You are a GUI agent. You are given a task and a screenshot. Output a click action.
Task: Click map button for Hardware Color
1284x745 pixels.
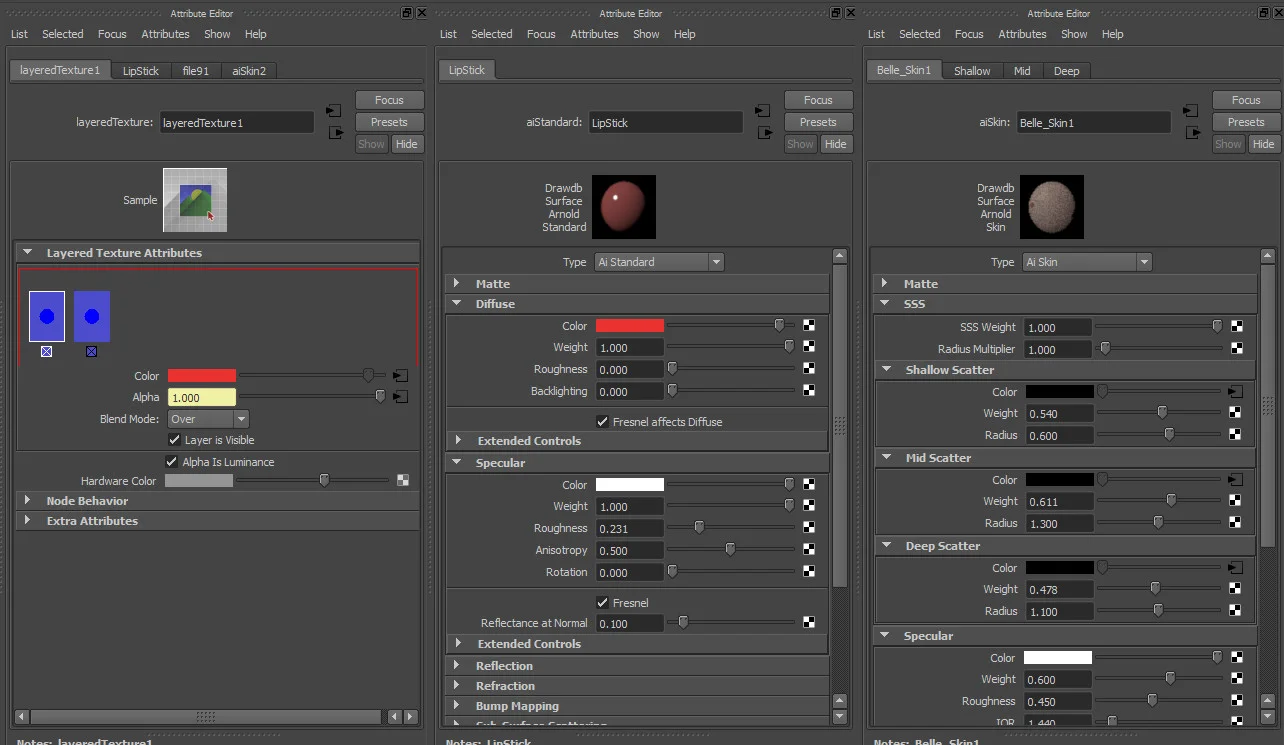coord(403,481)
